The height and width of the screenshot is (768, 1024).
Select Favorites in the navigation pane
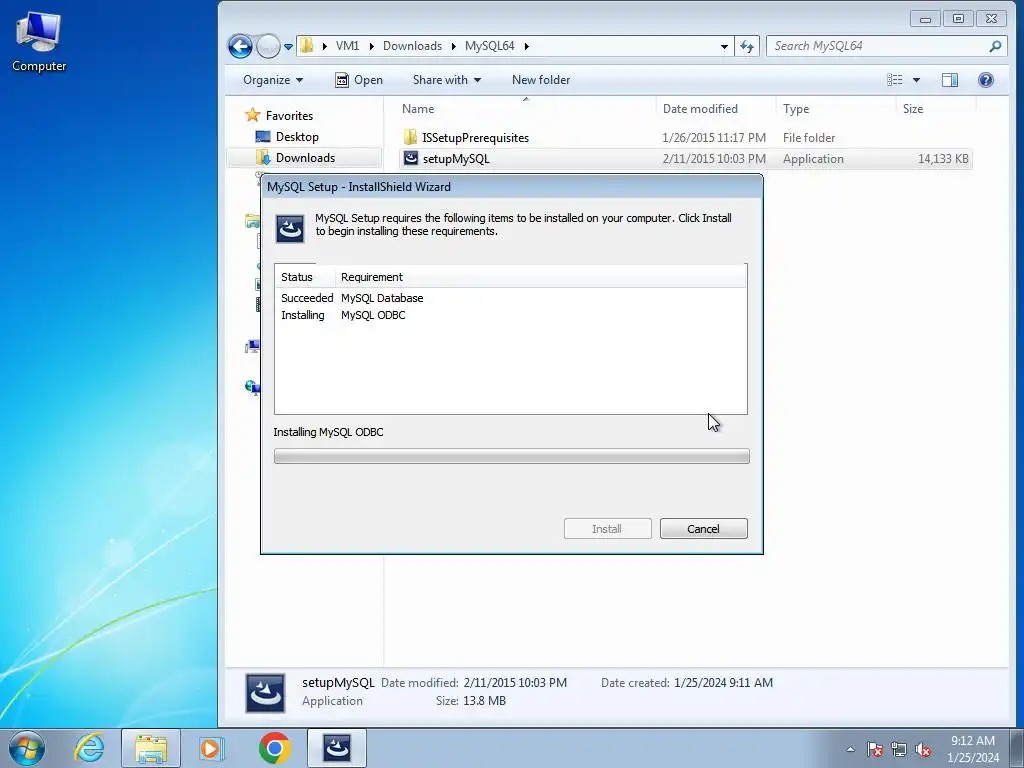[x=280, y=116]
